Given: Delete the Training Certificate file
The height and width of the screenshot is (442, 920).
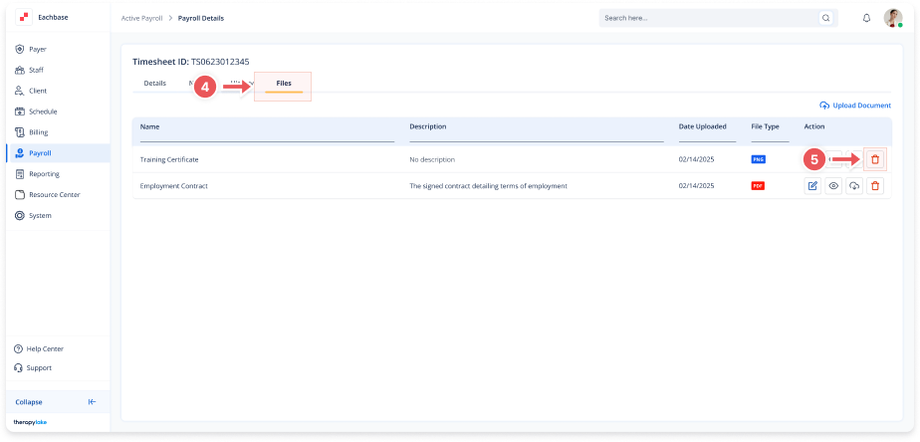Looking at the screenshot, I should click(875, 160).
